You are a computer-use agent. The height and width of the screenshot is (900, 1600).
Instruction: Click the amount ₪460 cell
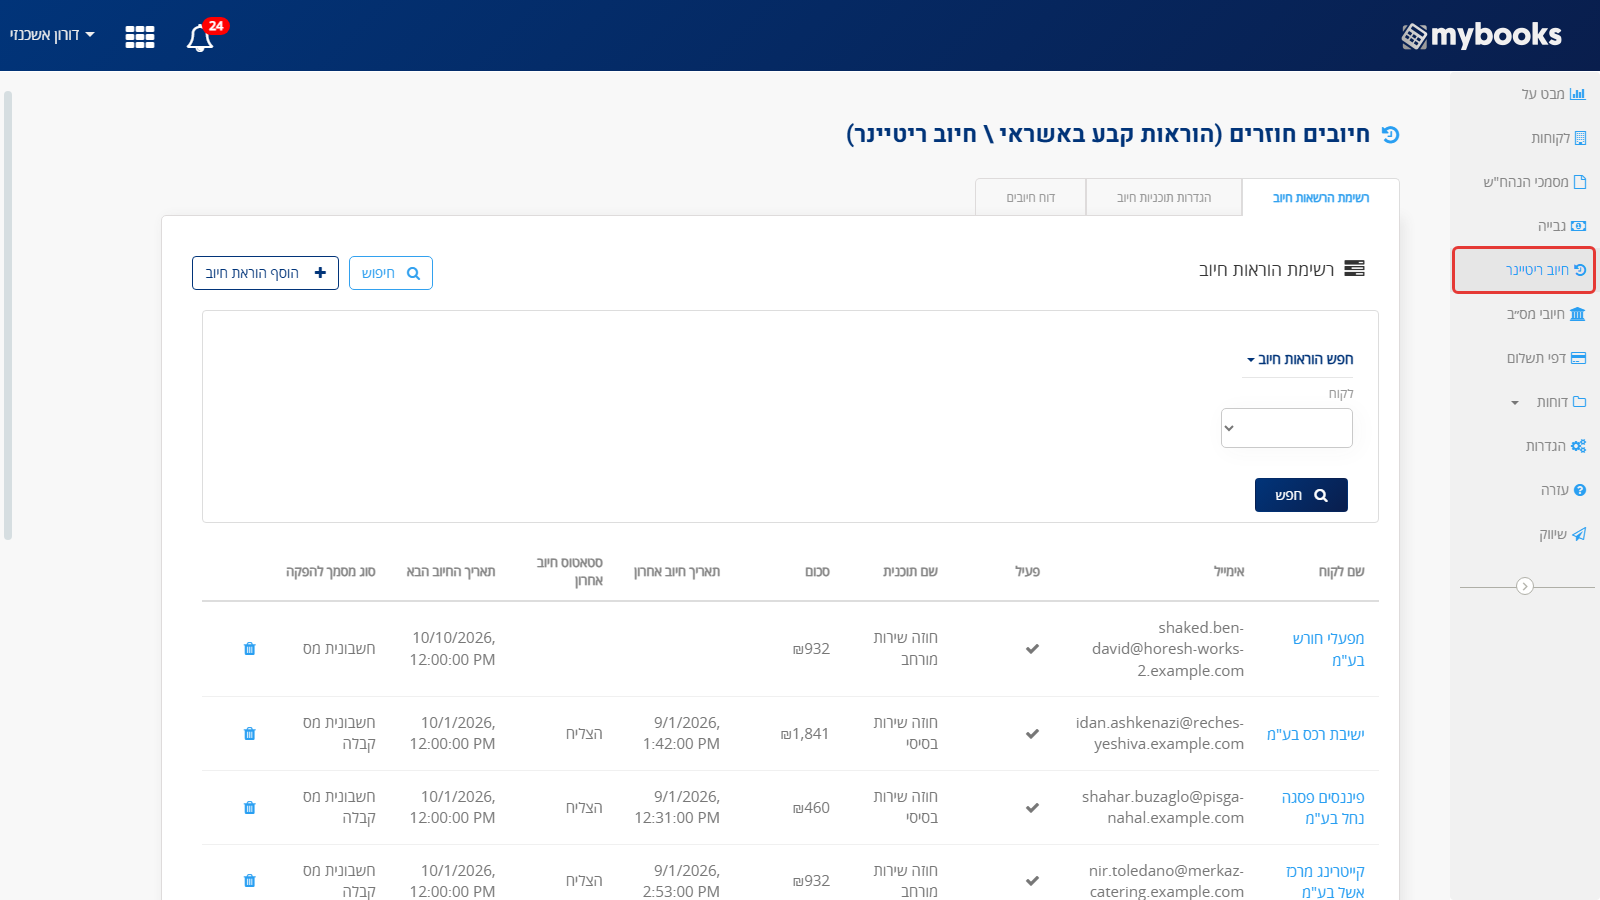[x=811, y=808]
